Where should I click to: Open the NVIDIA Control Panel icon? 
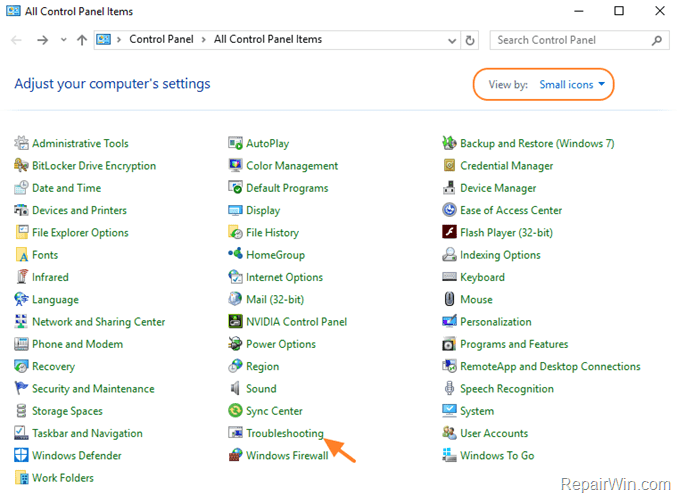coord(235,321)
